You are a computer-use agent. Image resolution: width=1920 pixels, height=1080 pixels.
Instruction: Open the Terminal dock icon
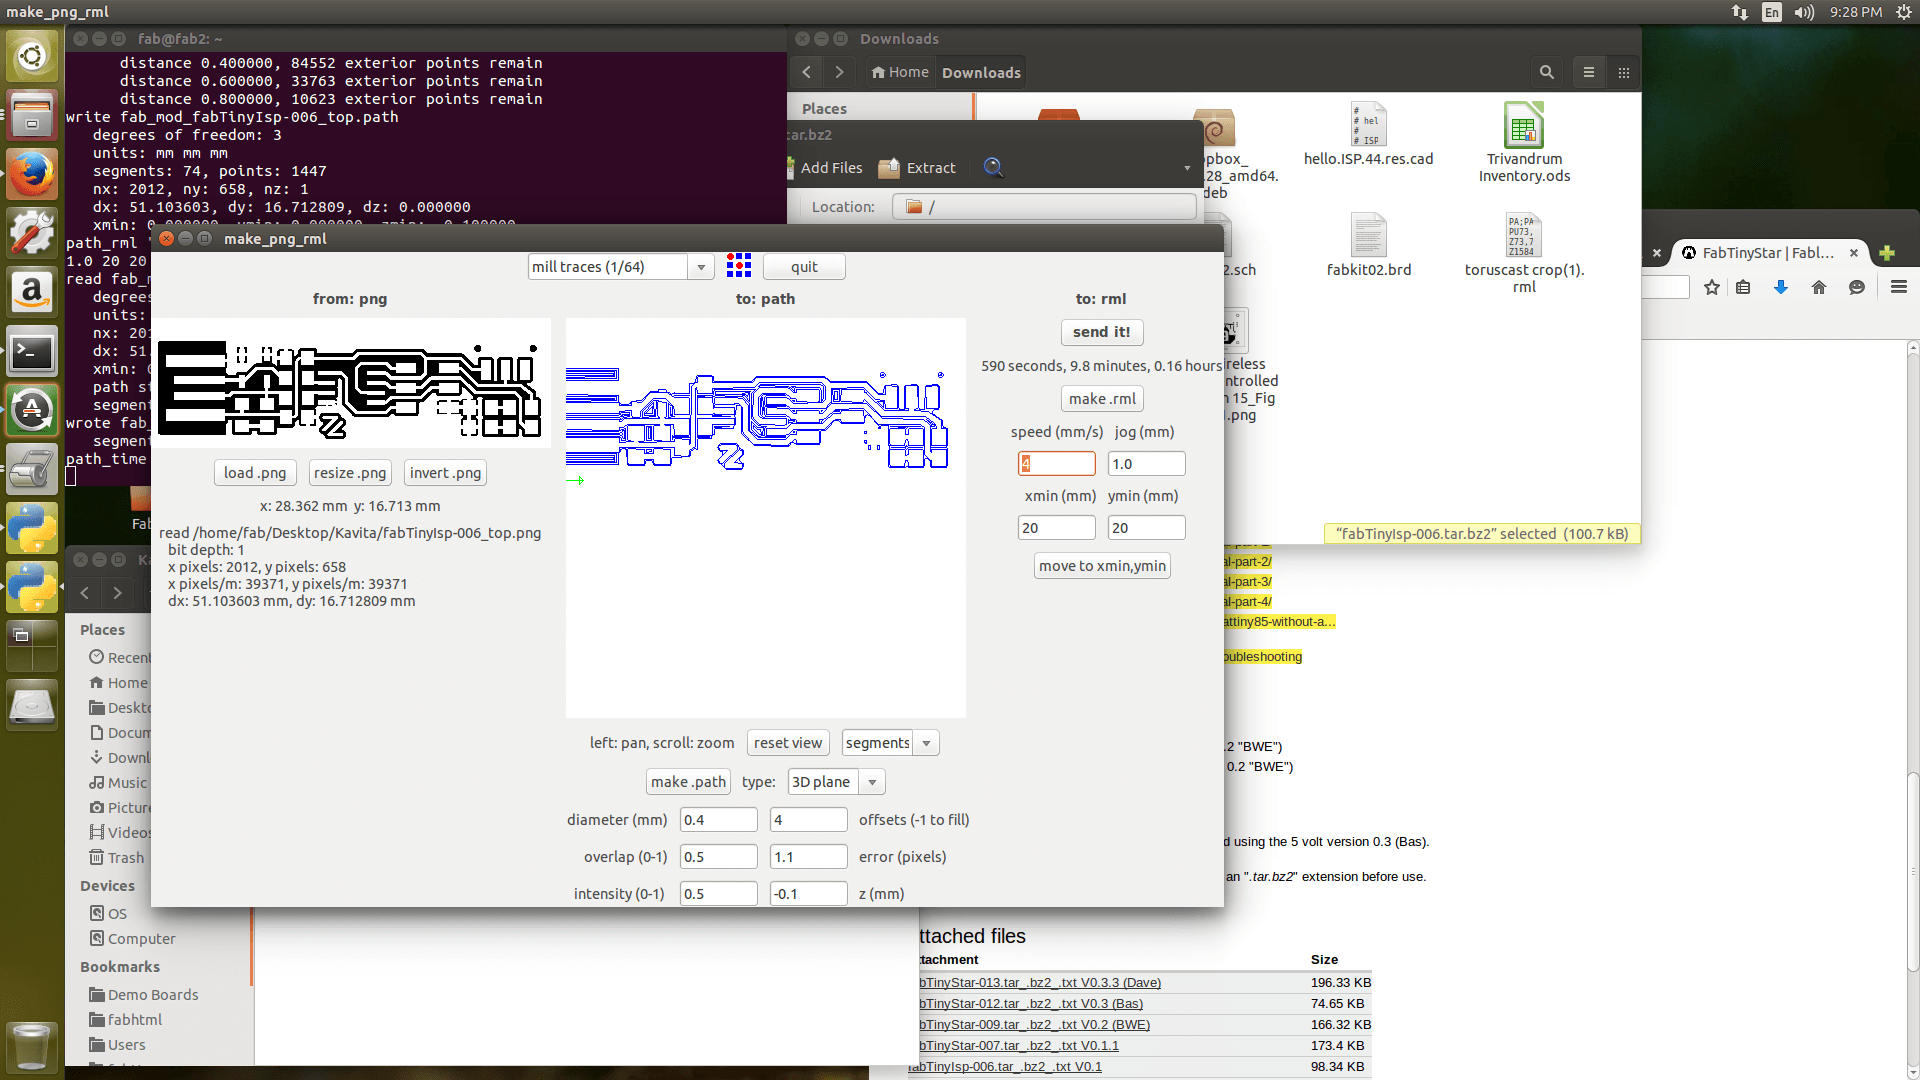[32, 351]
